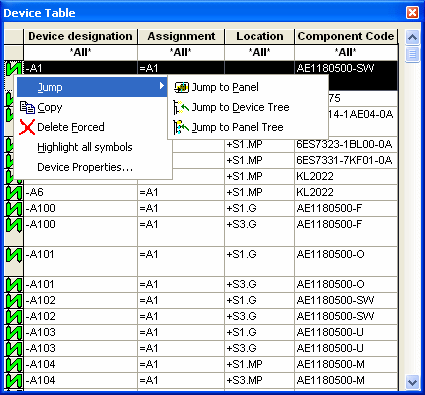
Task: Click AE1180500-M in the +S1.MP row
Action: (330, 364)
